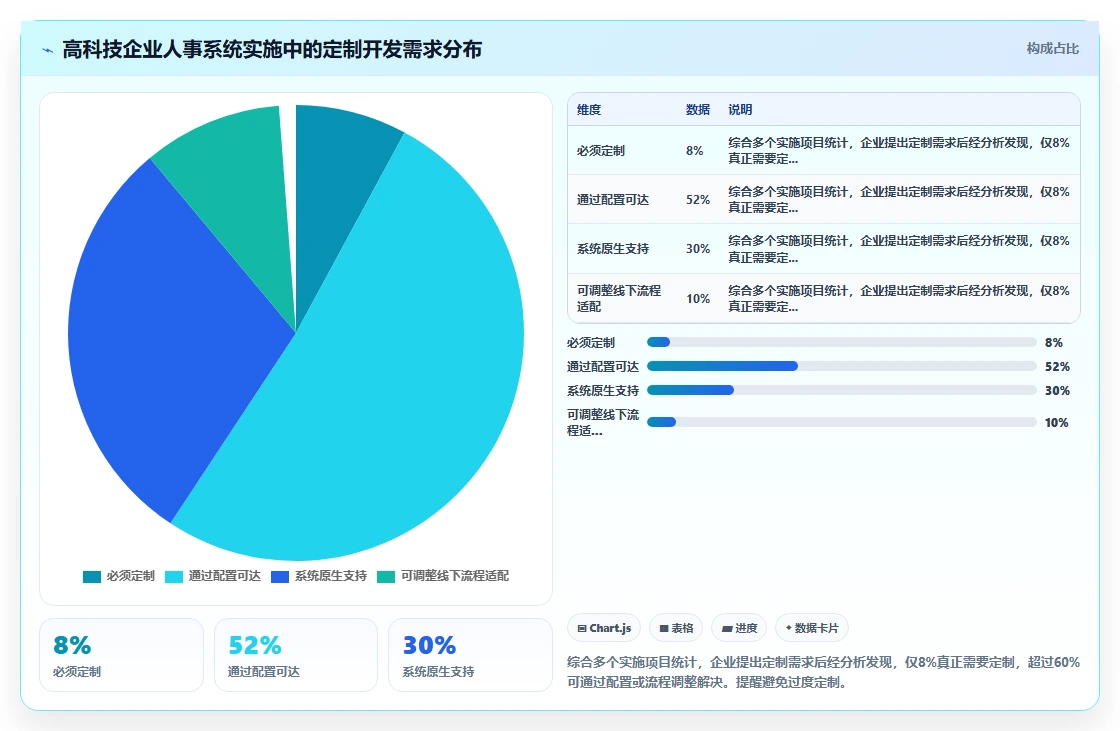This screenshot has height=731, width=1120.
Task: Select the 进度 tag
Action: (739, 628)
